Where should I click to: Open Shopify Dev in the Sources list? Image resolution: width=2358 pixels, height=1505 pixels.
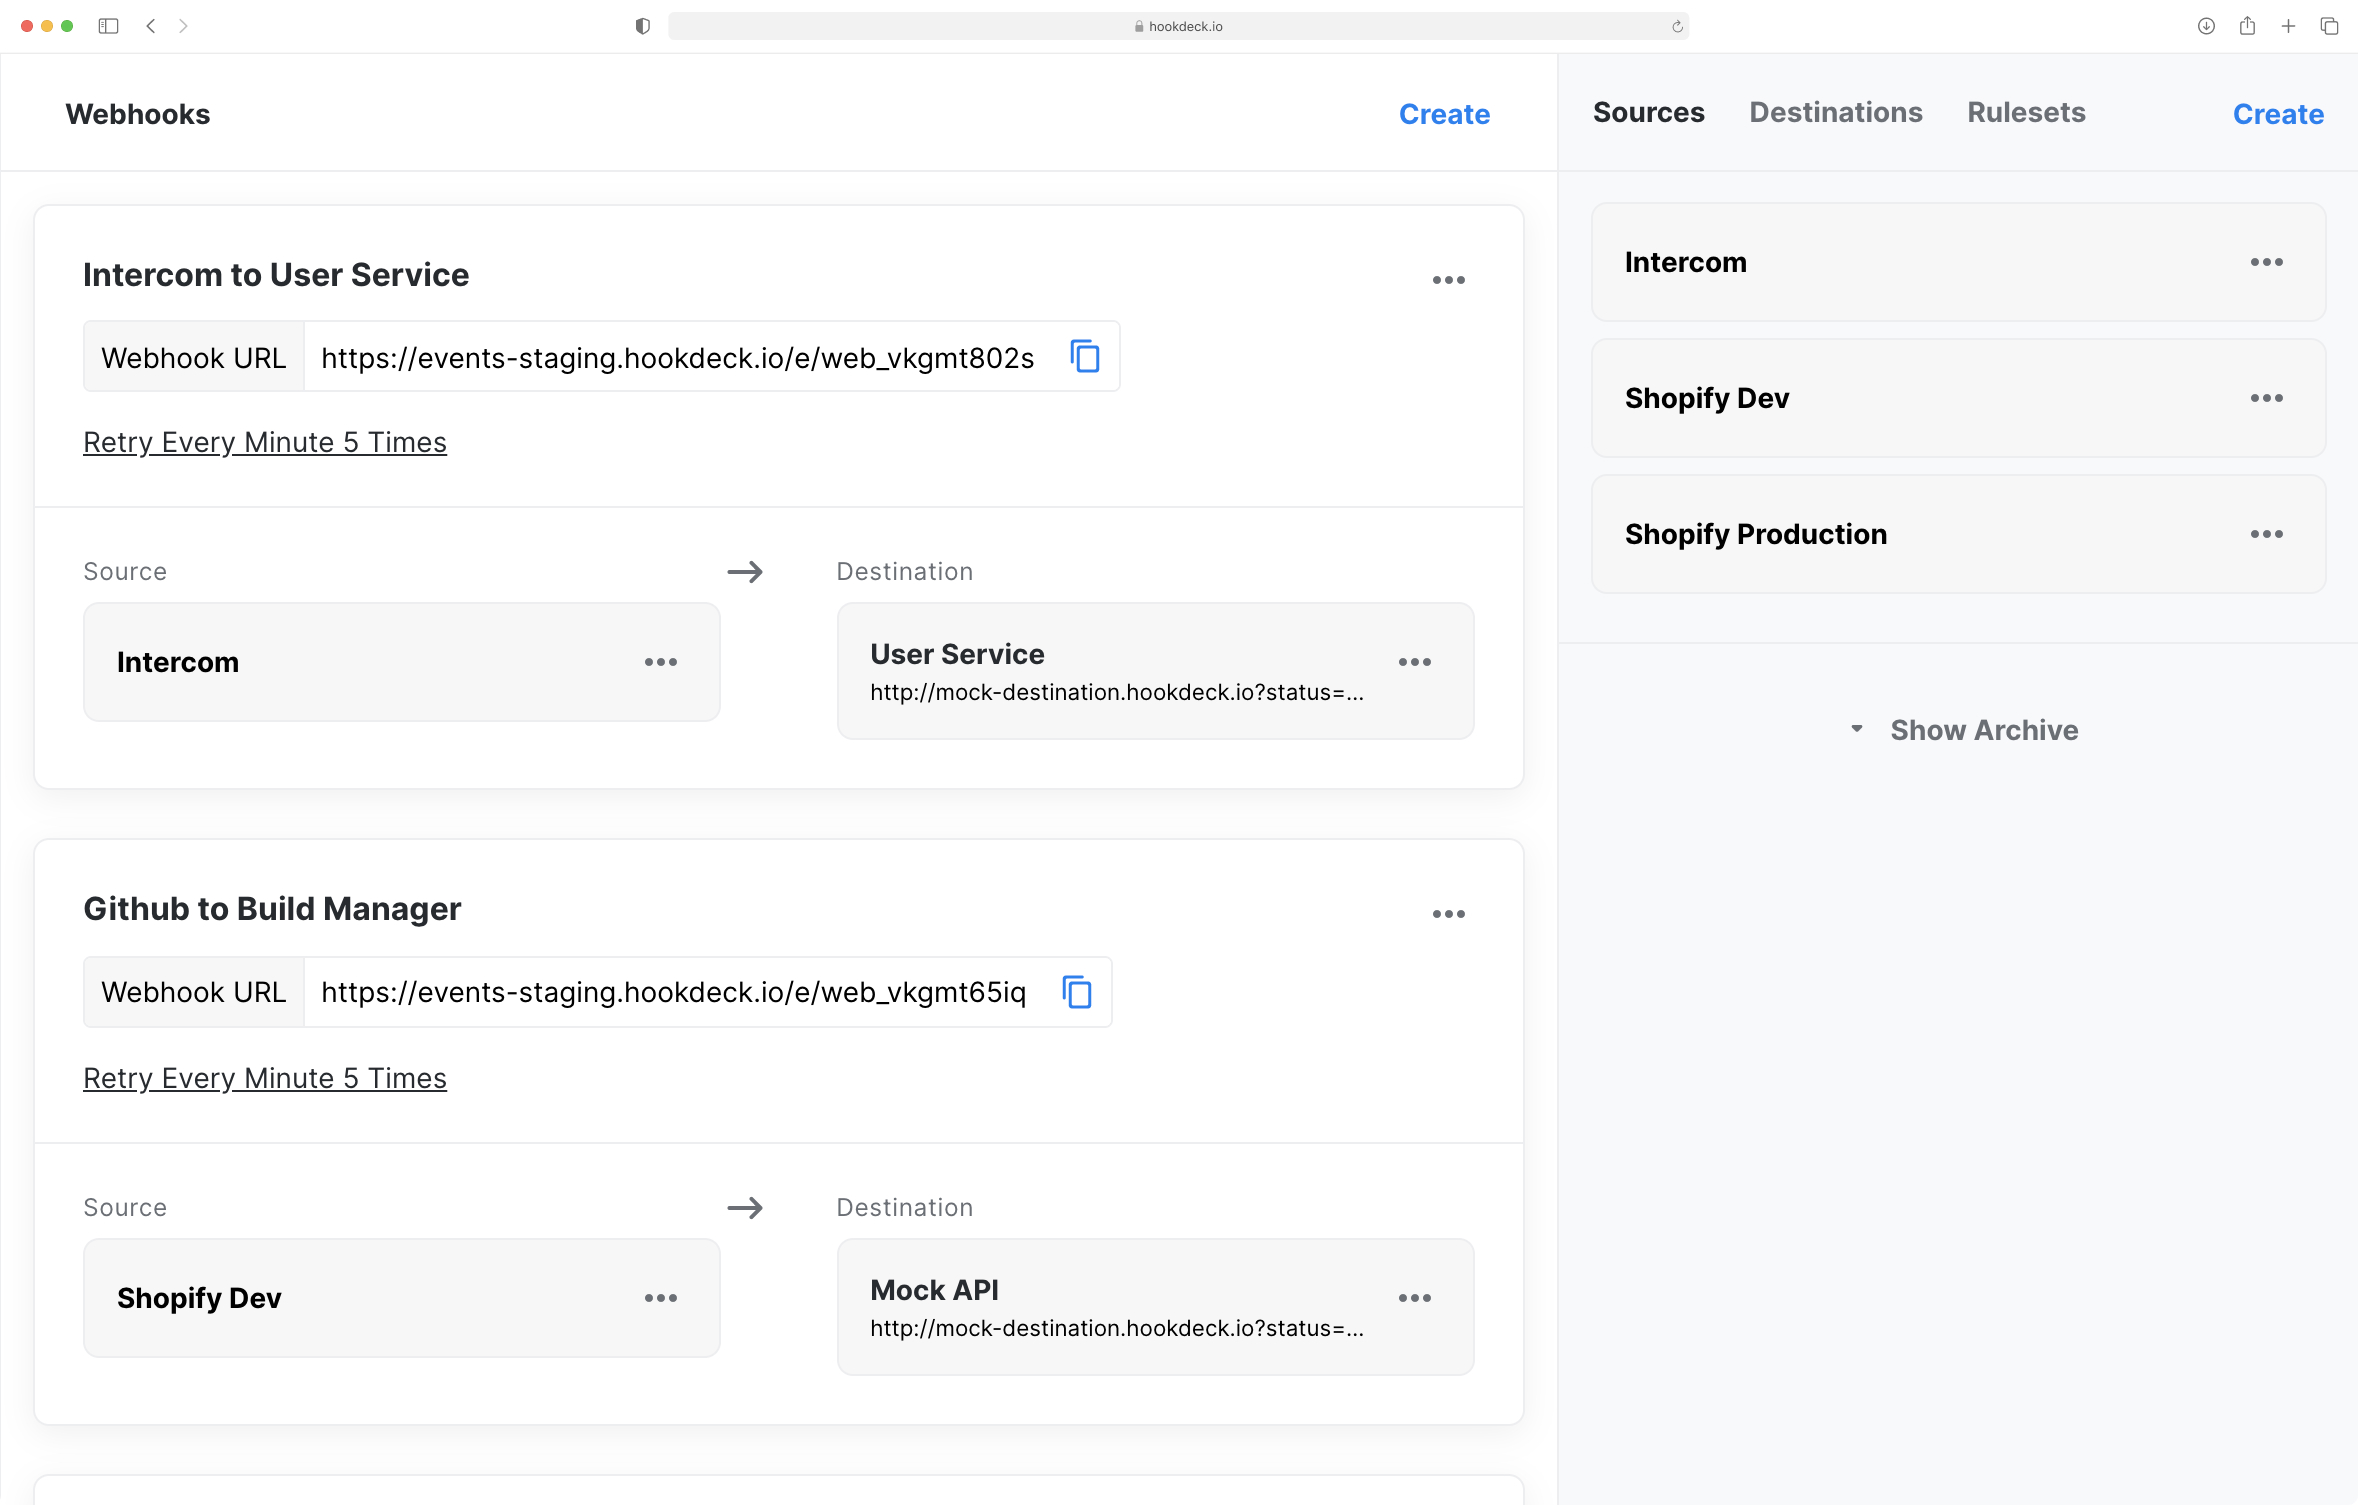point(1958,398)
